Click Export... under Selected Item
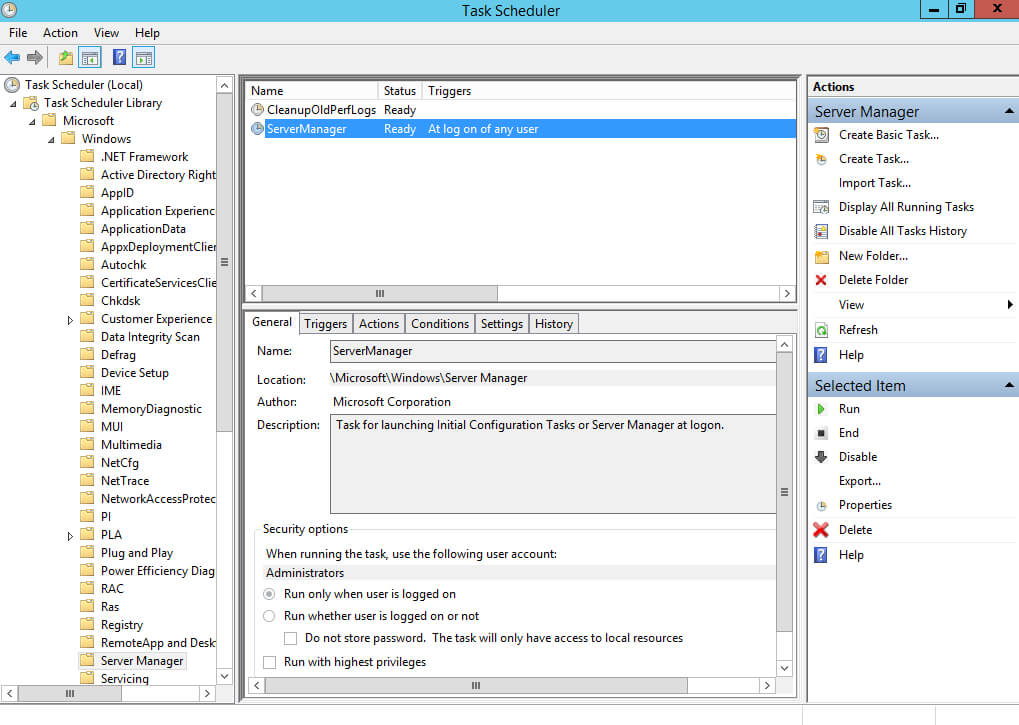Screen dimensions: 1019x725 pyautogui.click(x=860, y=481)
